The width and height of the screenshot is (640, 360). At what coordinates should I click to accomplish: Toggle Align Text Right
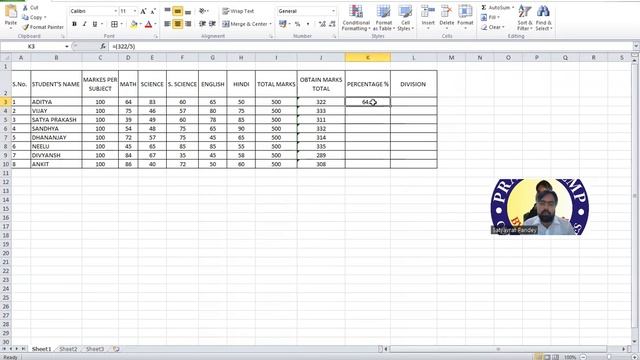pyautogui.click(x=188, y=24)
